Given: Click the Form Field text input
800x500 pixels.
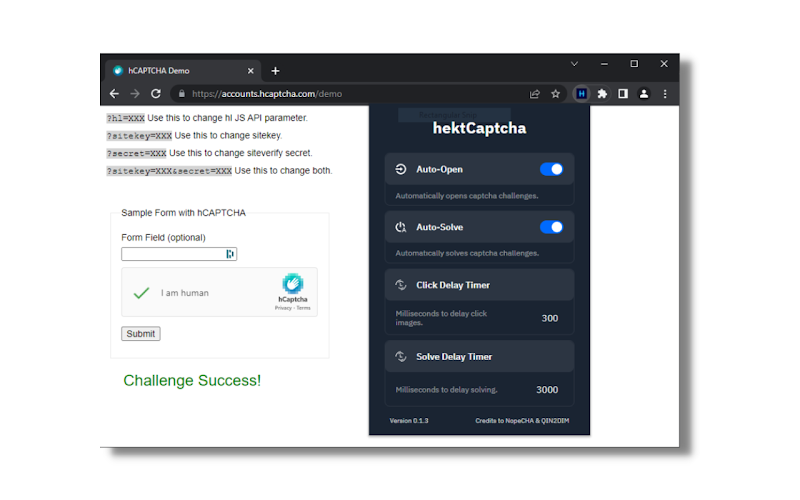Looking at the screenshot, I should click(x=179, y=254).
